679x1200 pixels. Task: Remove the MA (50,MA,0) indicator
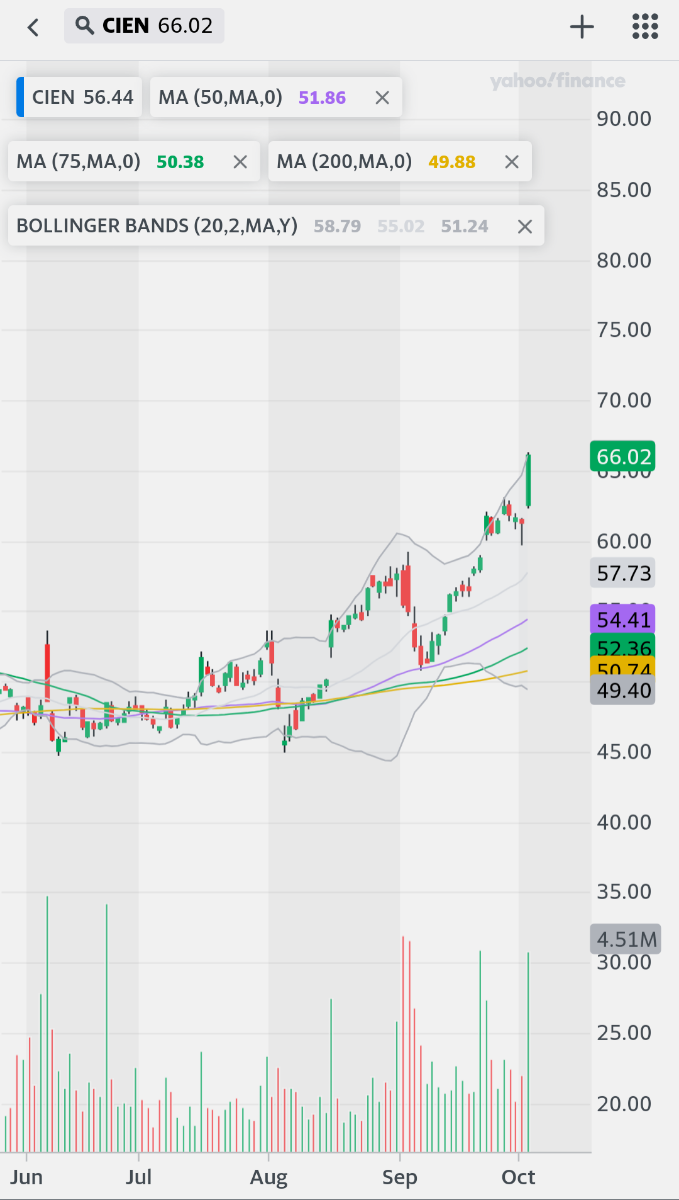pos(382,98)
